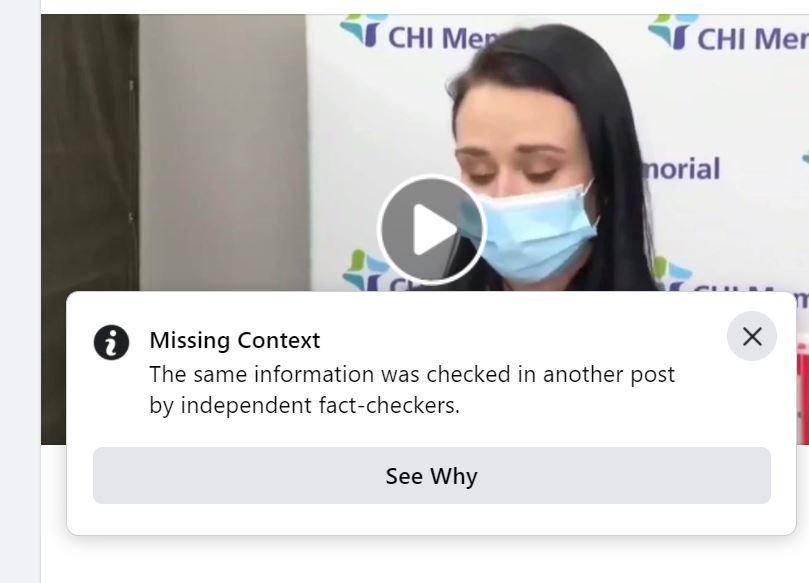Click the black info circle icon
Screen dimensions: 809x583
(111, 342)
